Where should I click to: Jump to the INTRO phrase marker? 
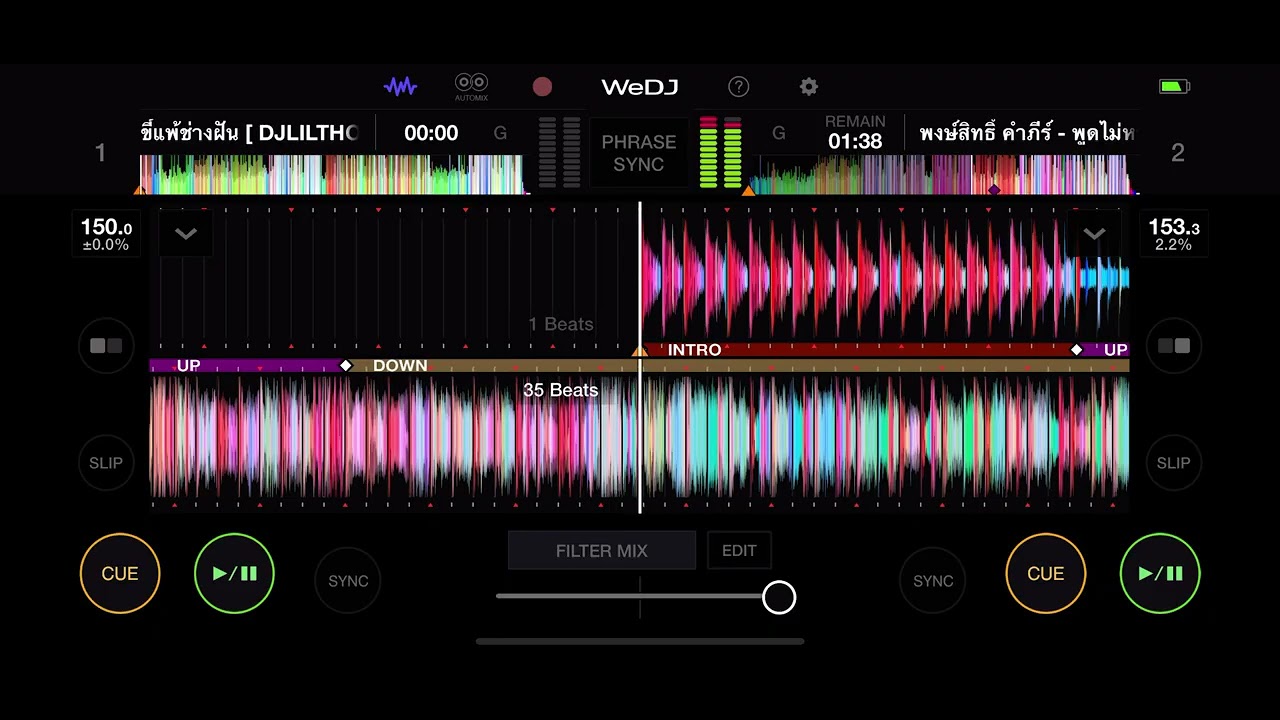tap(694, 350)
